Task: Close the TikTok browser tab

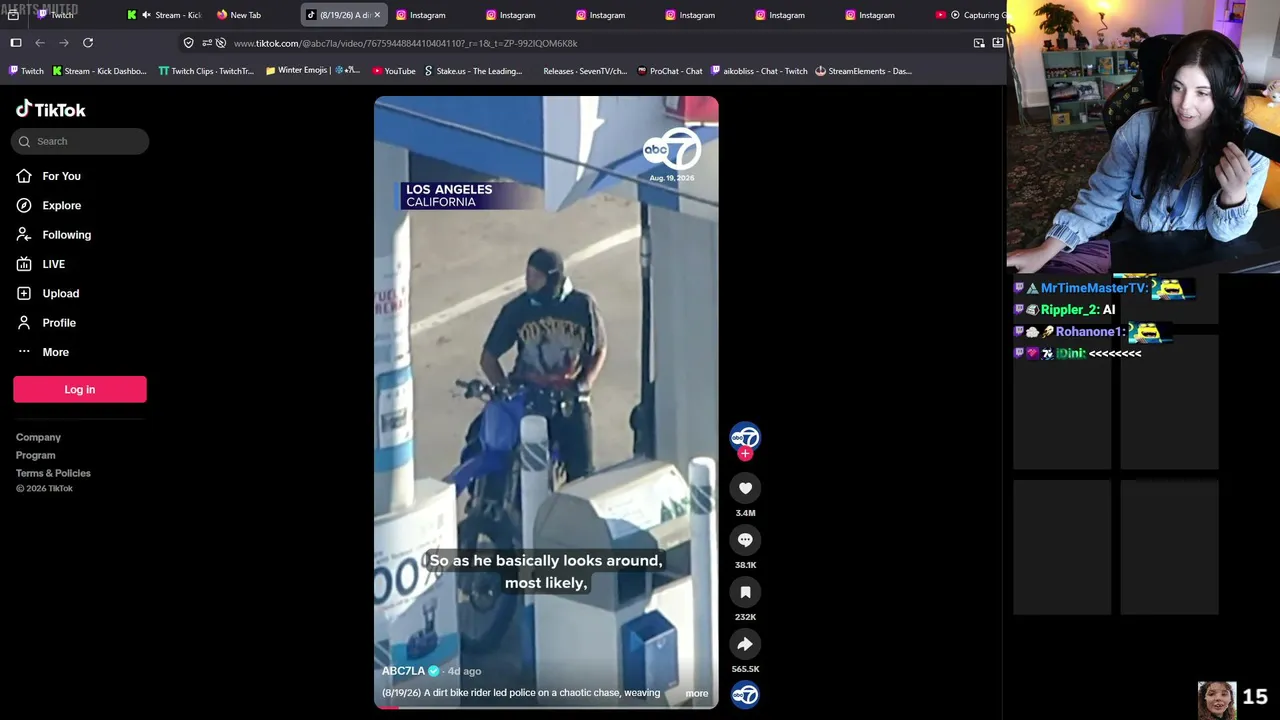Action: pyautogui.click(x=377, y=15)
